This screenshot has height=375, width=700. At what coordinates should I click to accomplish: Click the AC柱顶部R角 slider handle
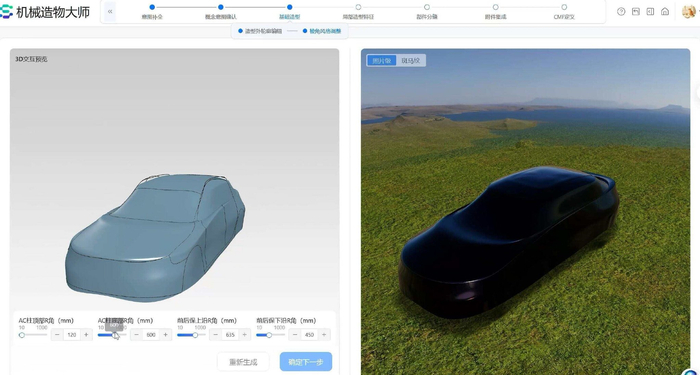[21, 335]
